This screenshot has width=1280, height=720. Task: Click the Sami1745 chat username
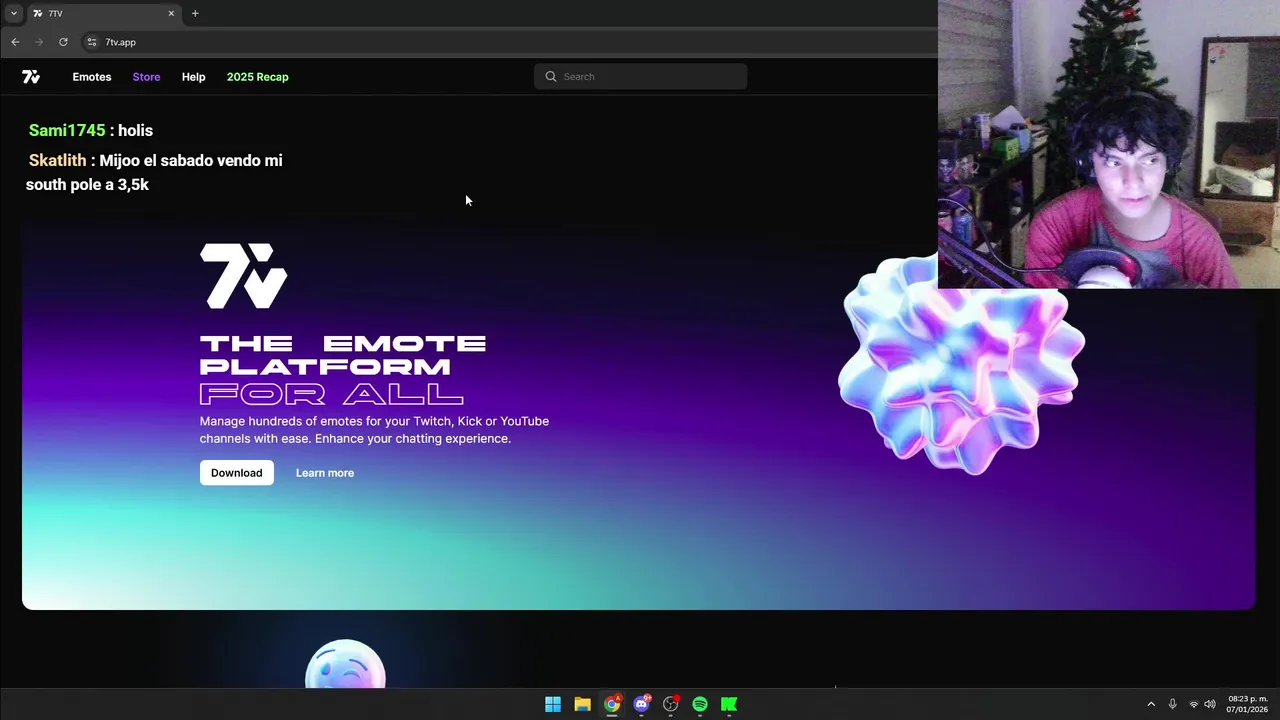pyautogui.click(x=67, y=131)
